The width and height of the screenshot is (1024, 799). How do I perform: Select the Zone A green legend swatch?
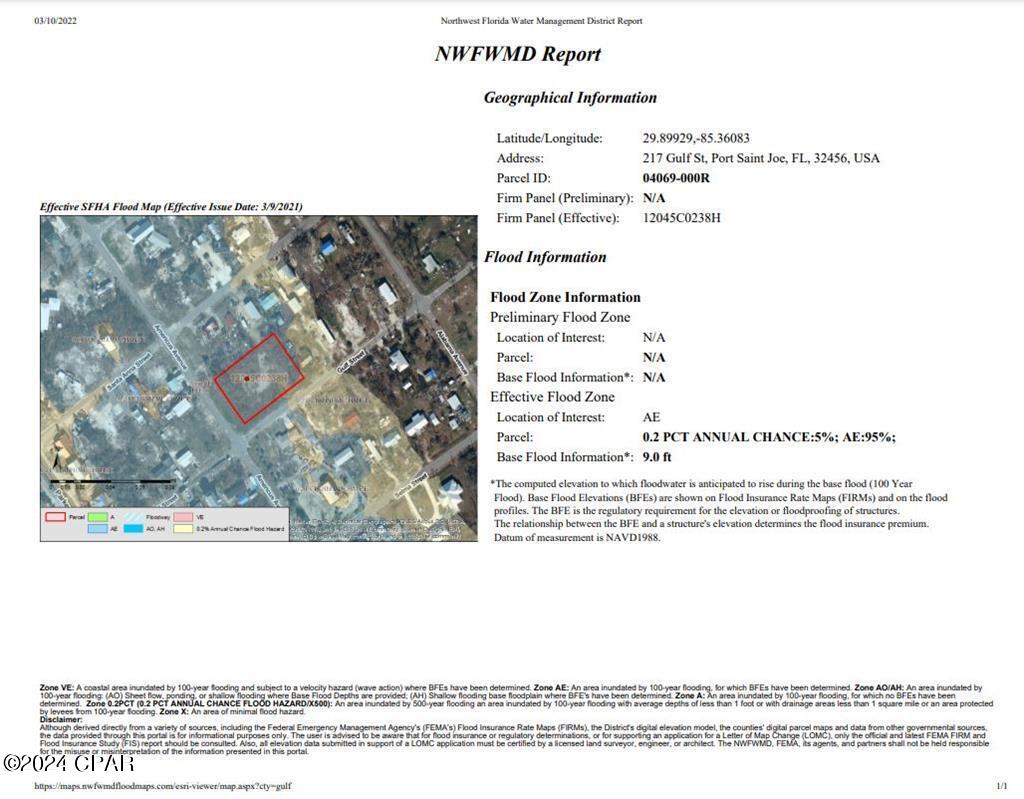tap(97, 516)
